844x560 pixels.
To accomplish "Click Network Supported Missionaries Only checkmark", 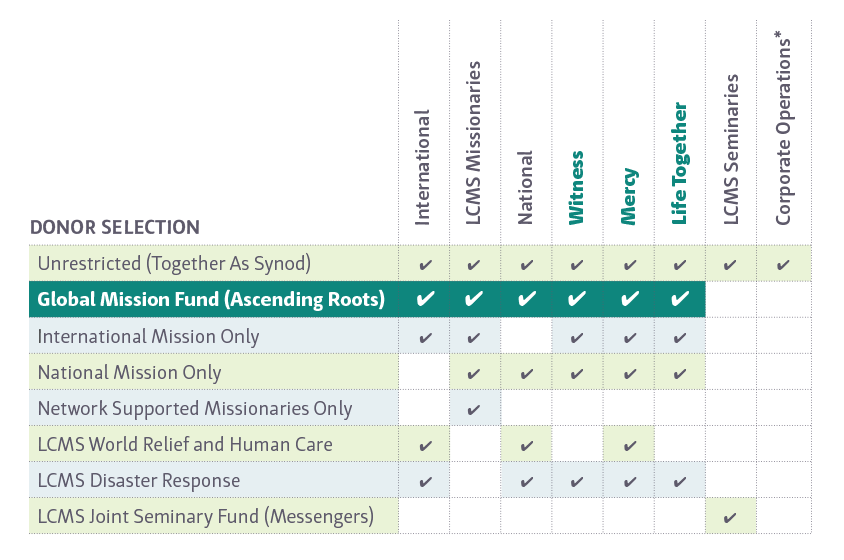I will pos(475,409).
